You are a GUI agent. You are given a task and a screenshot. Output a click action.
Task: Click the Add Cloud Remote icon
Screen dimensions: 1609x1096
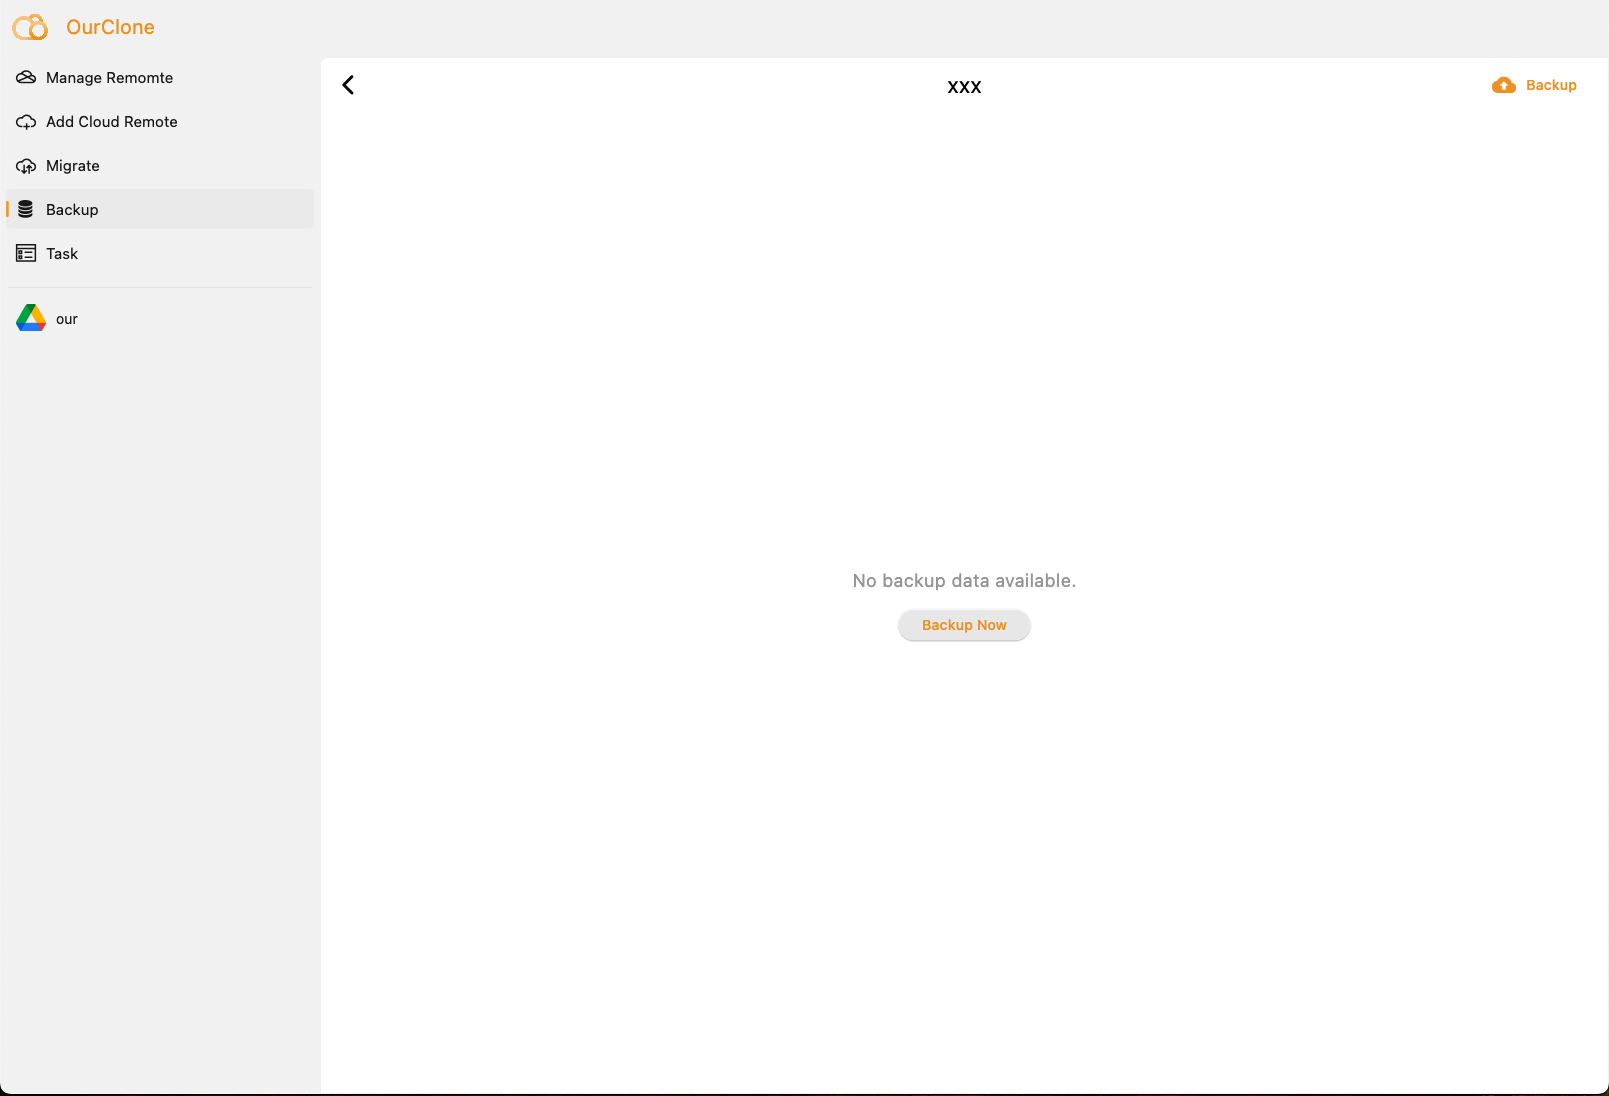point(26,122)
